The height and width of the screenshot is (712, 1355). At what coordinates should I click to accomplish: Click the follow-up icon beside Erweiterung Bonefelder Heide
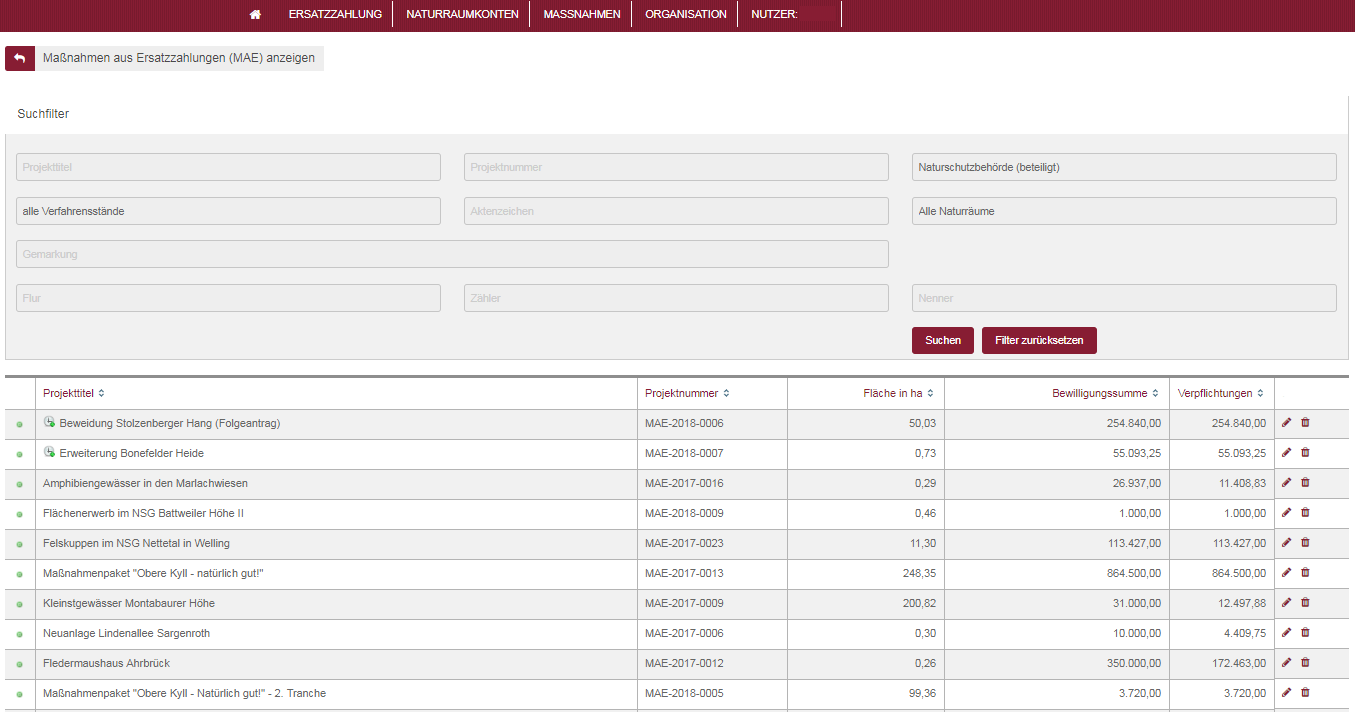[49, 453]
